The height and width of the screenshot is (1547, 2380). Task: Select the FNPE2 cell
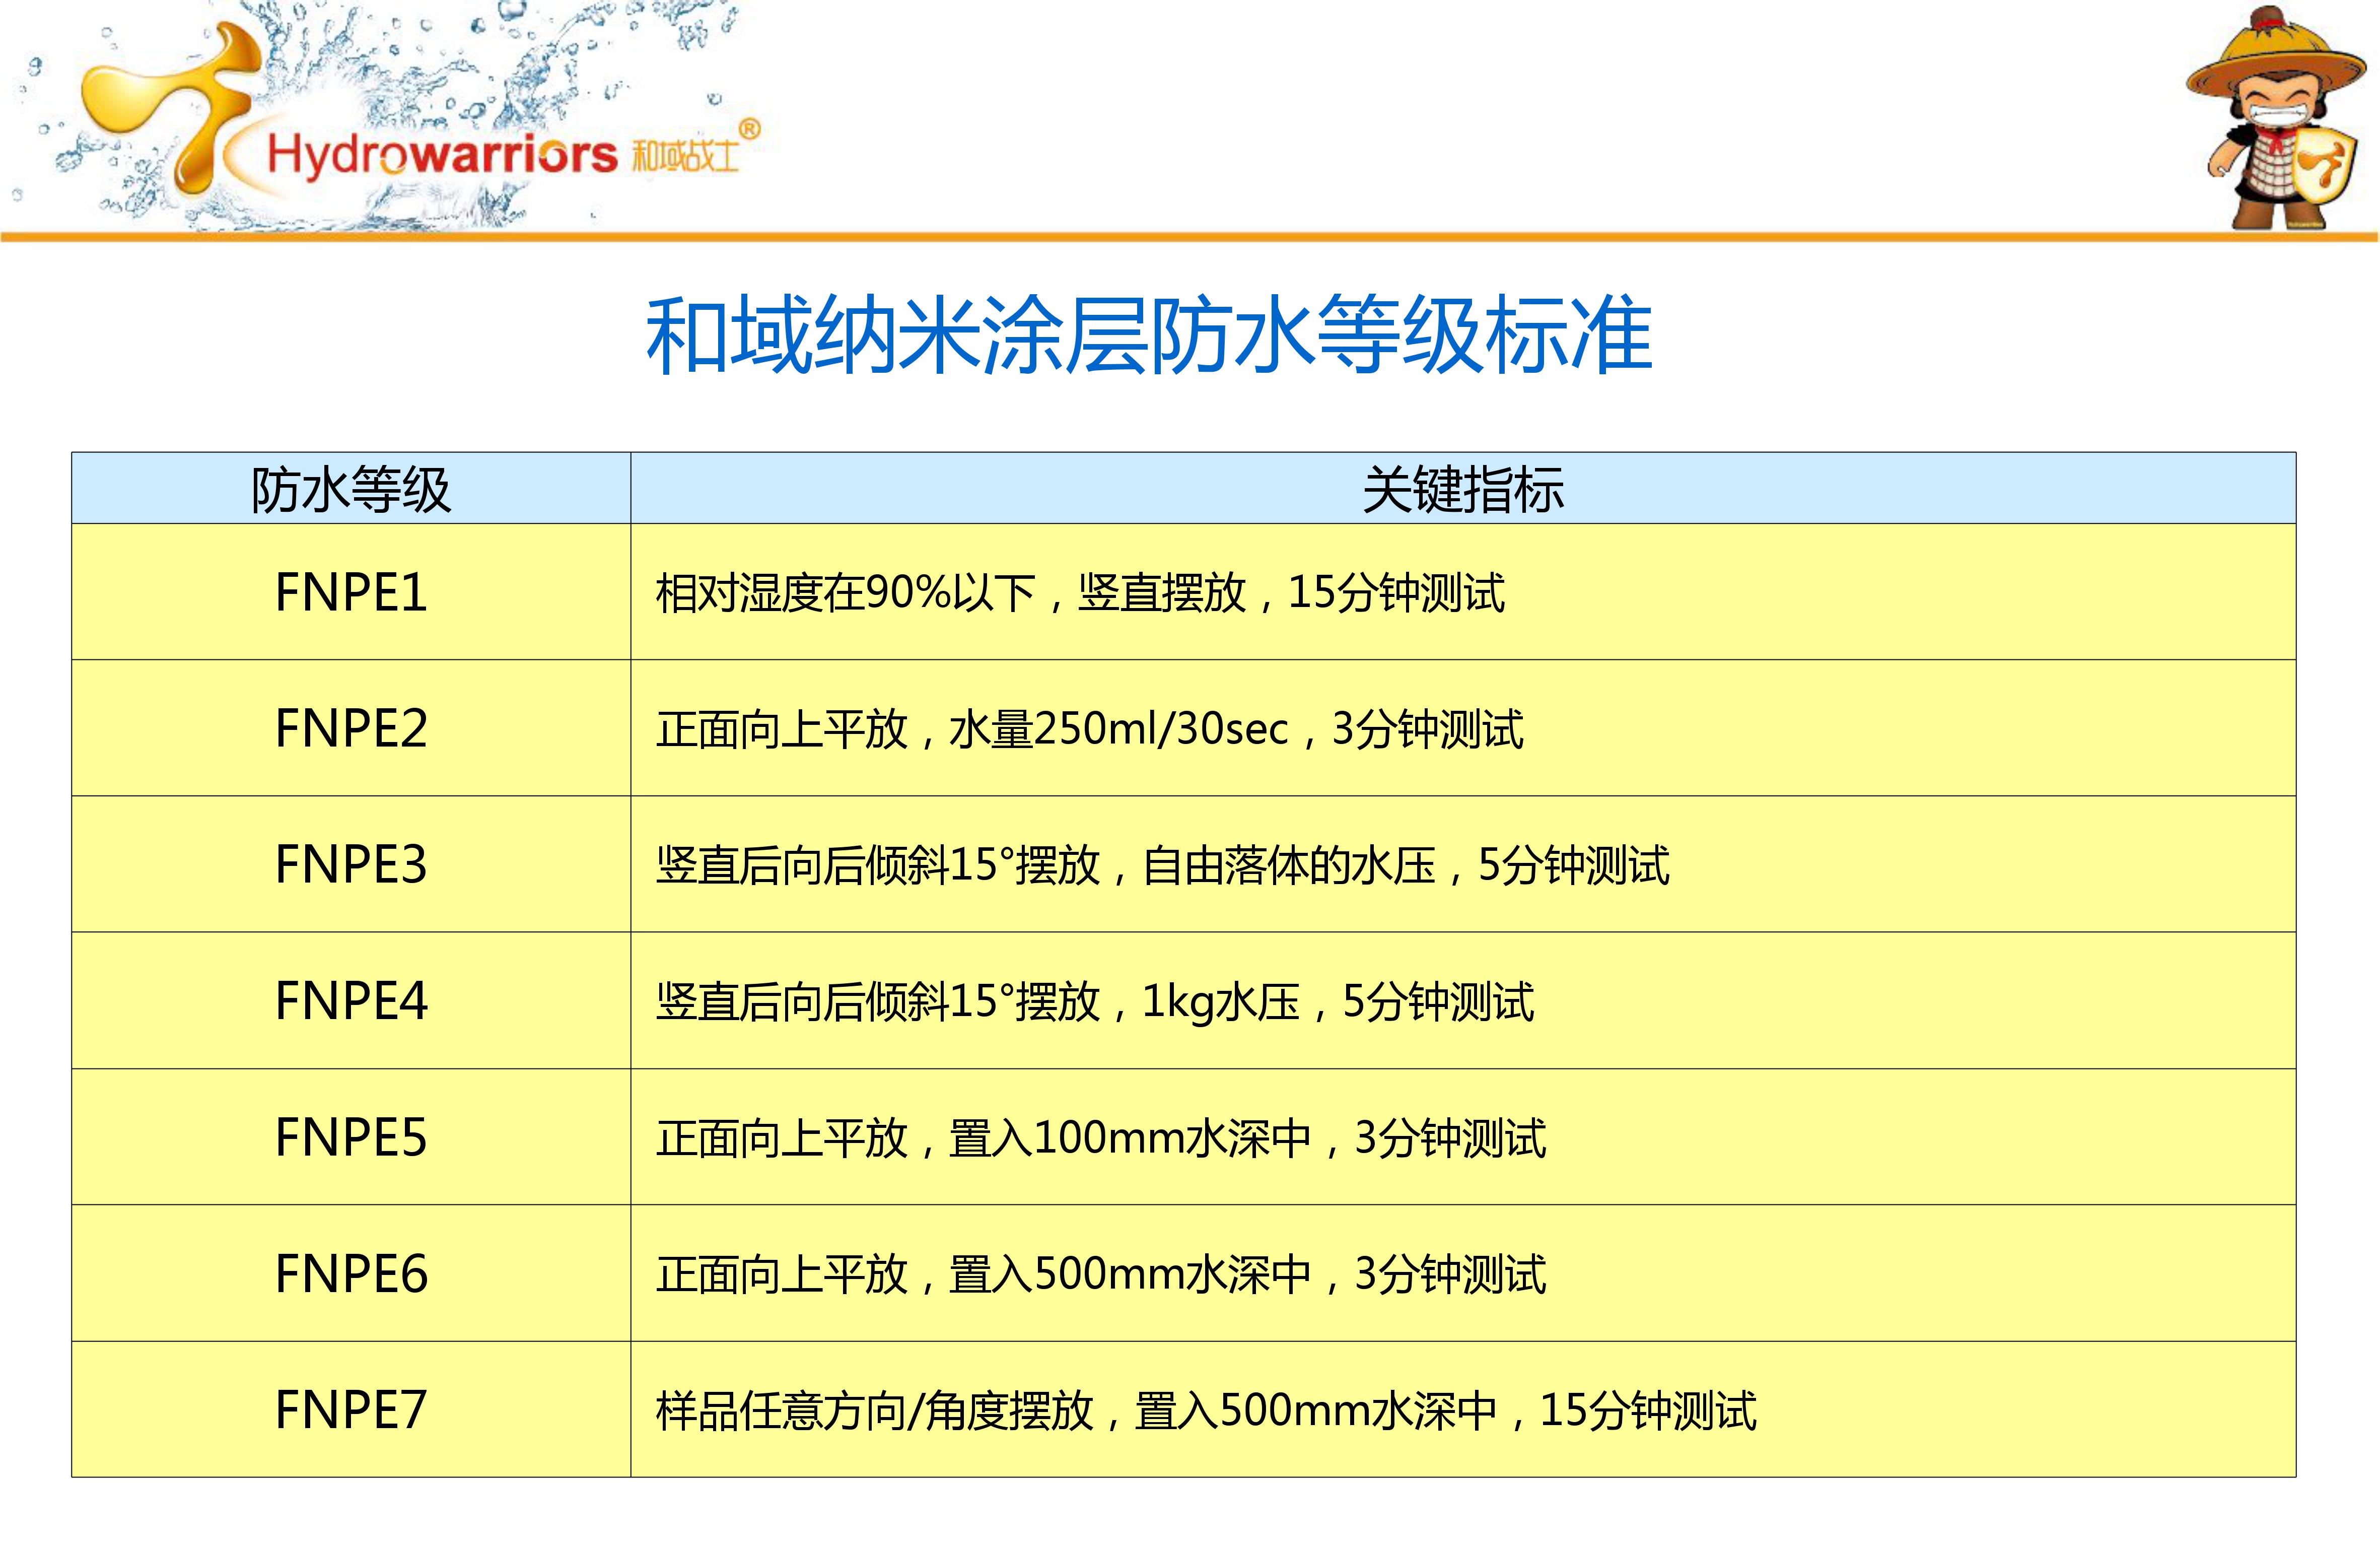pyautogui.click(x=351, y=728)
